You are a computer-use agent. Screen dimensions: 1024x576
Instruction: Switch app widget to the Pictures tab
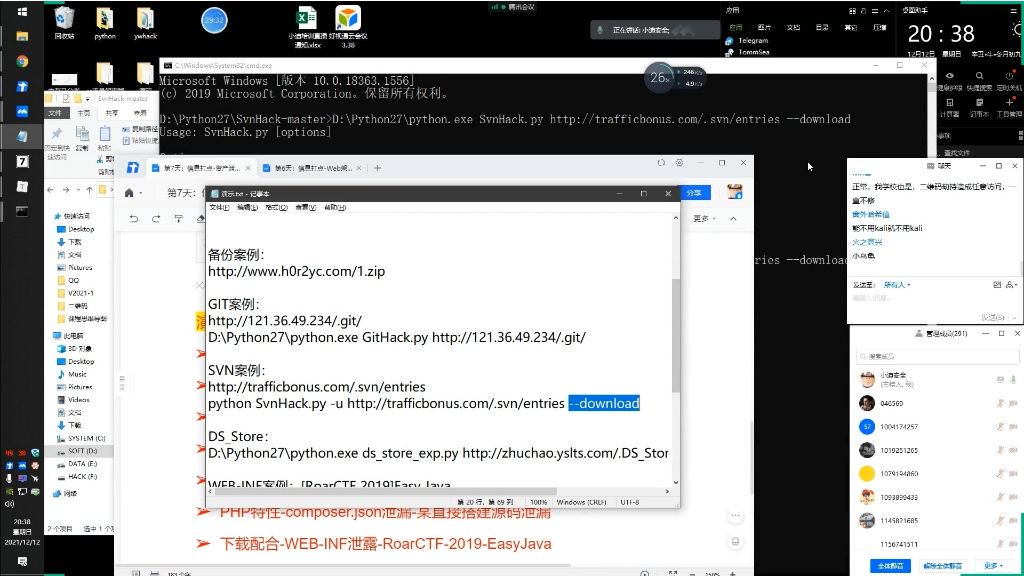point(764,27)
